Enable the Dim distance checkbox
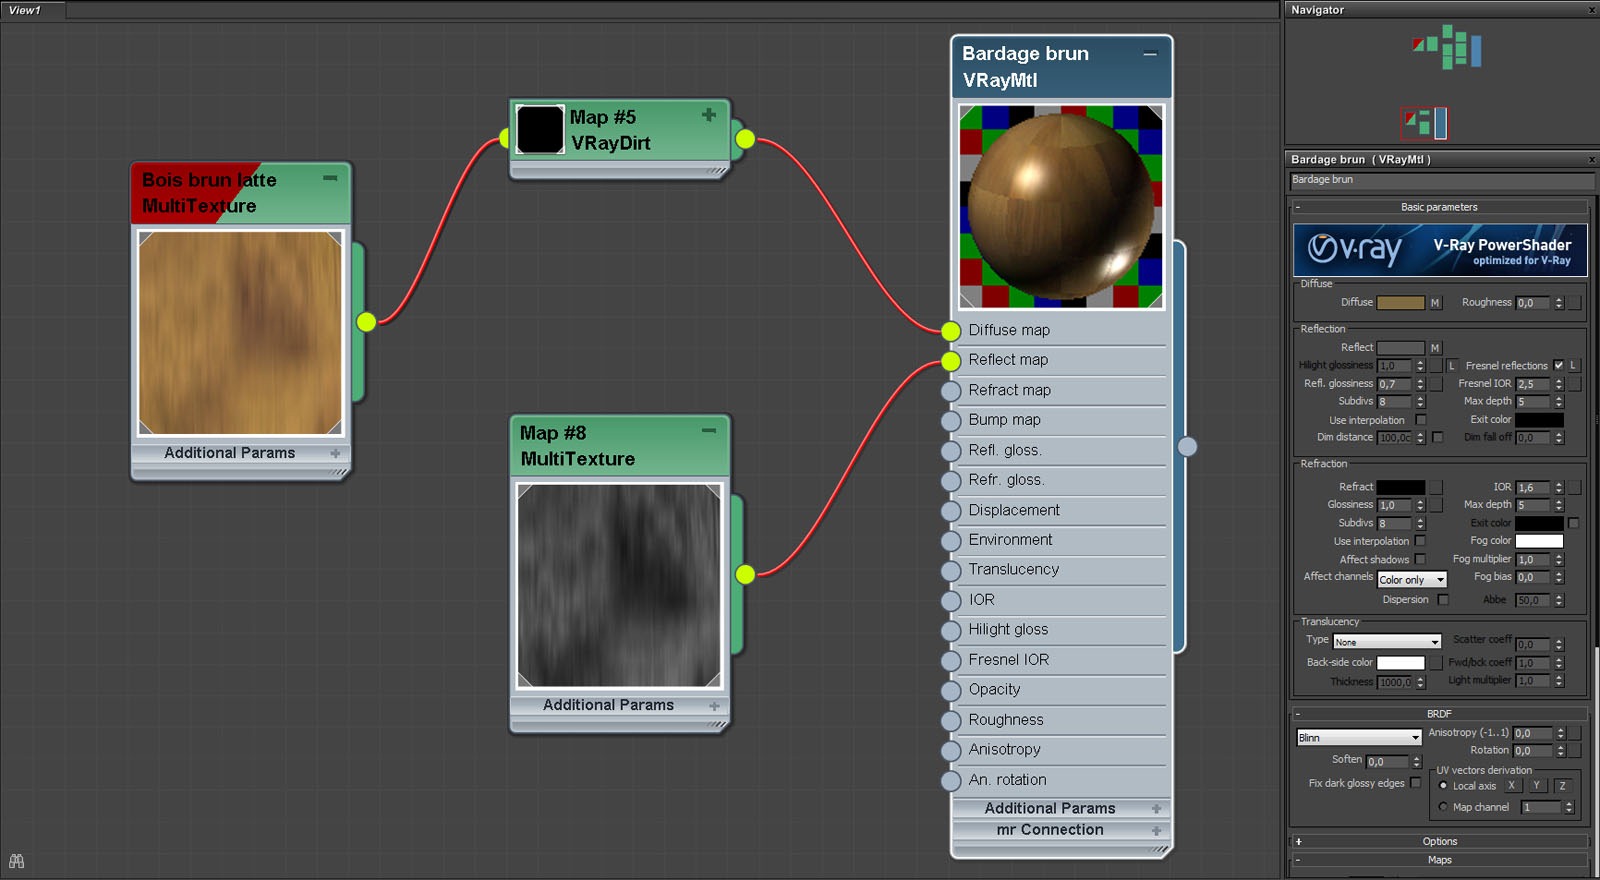This screenshot has height=880, width=1600. [1437, 437]
